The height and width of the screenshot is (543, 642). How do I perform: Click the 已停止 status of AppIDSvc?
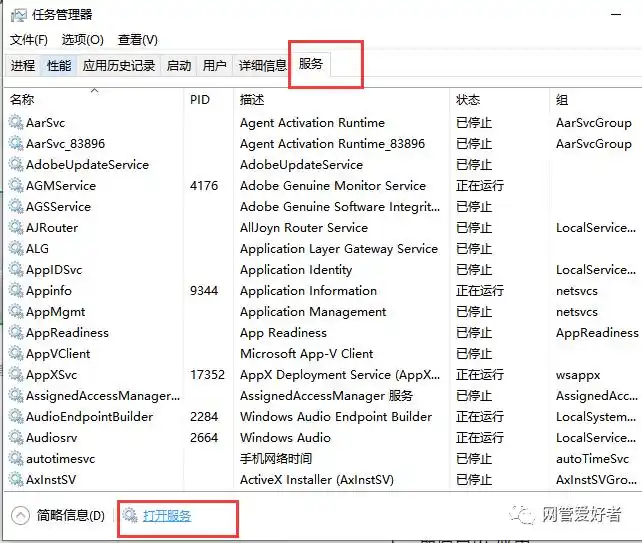click(474, 269)
